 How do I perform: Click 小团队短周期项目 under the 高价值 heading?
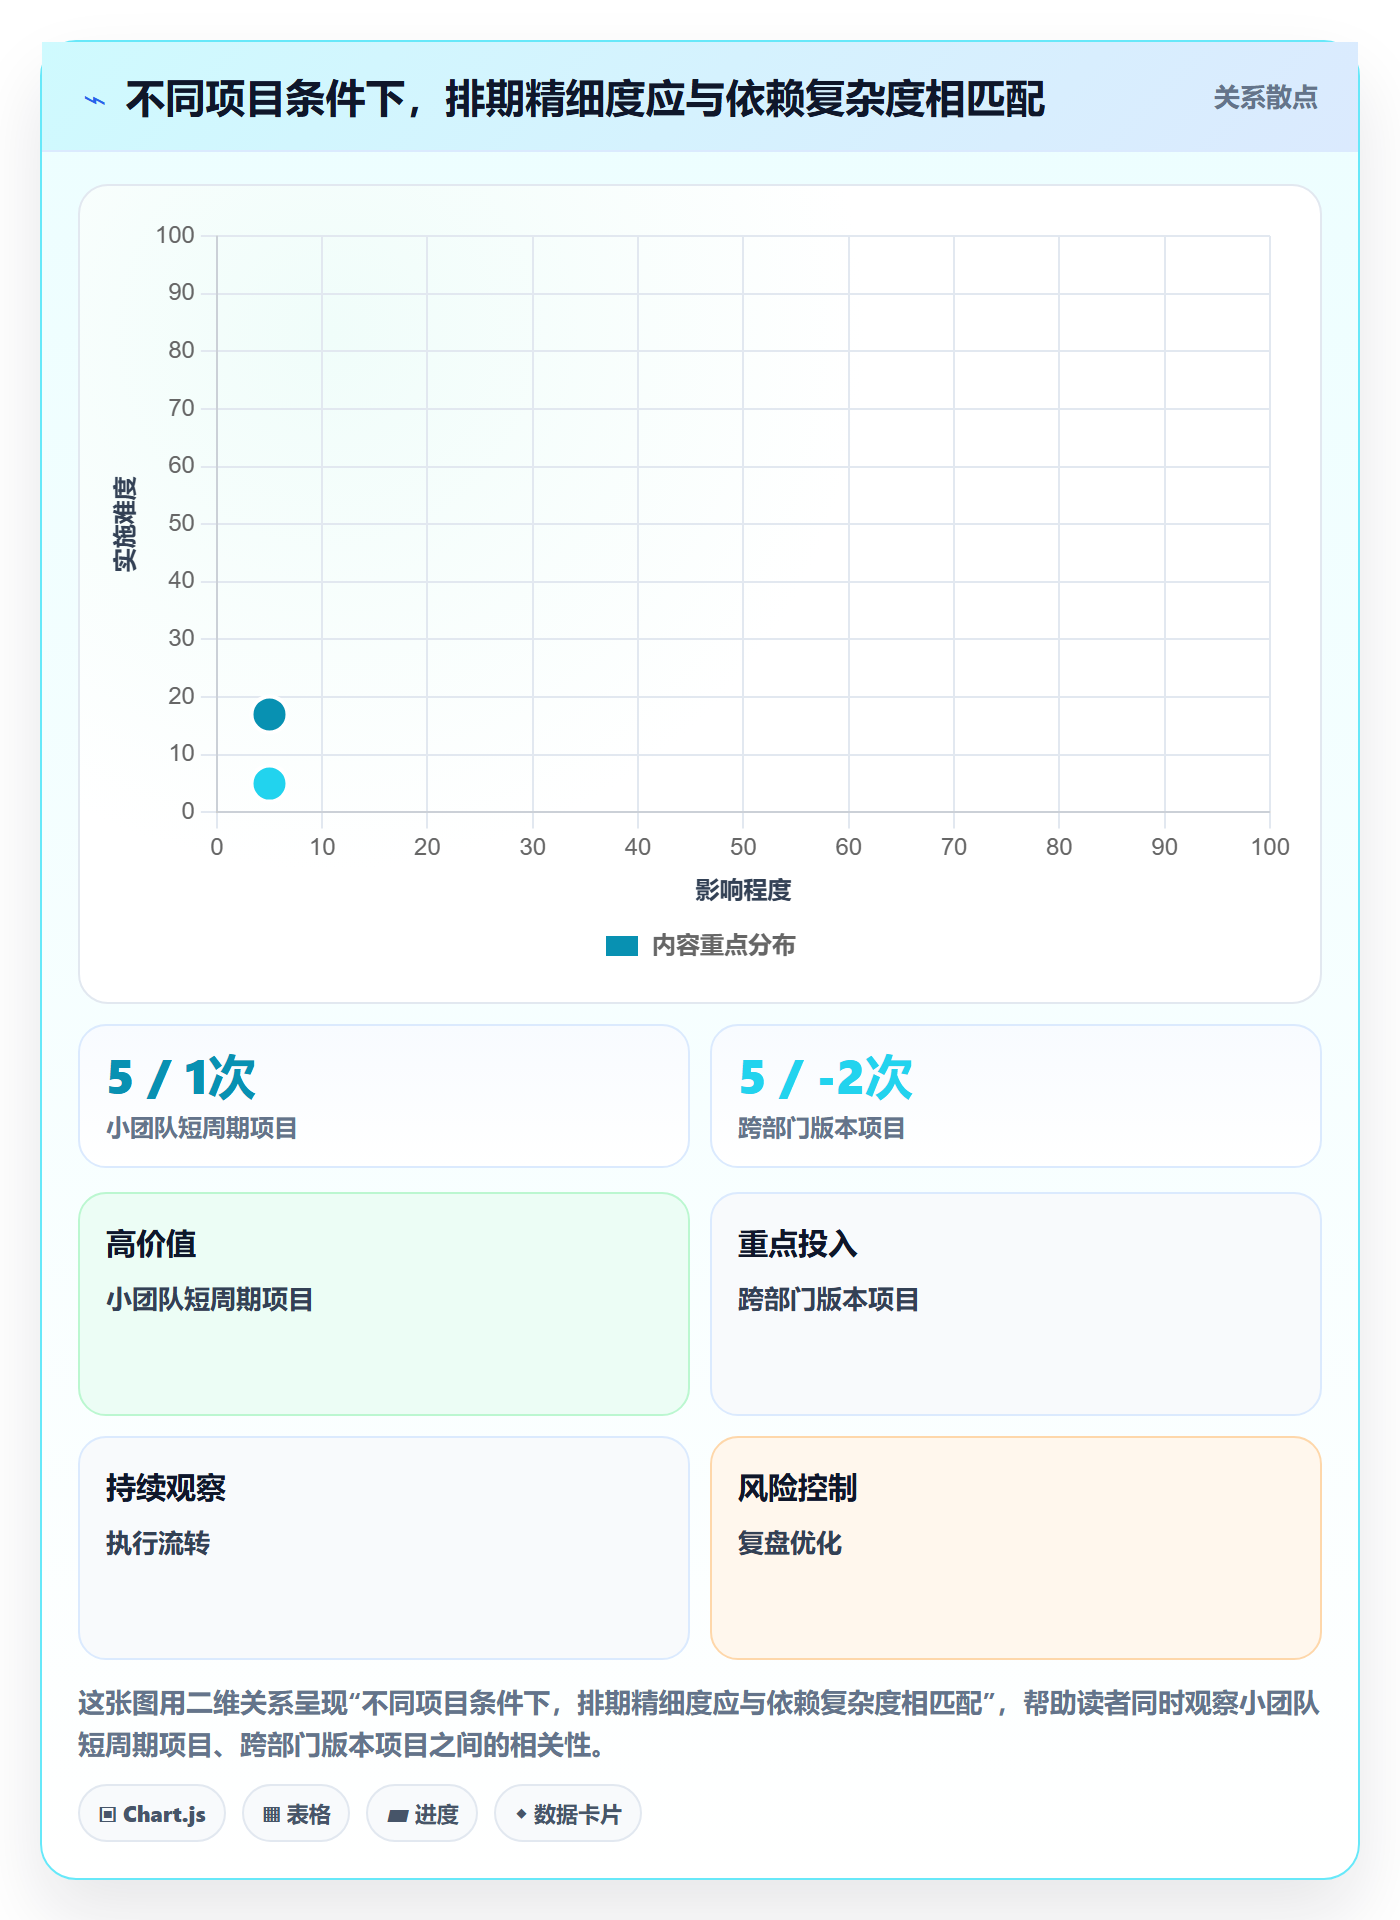pos(210,1299)
